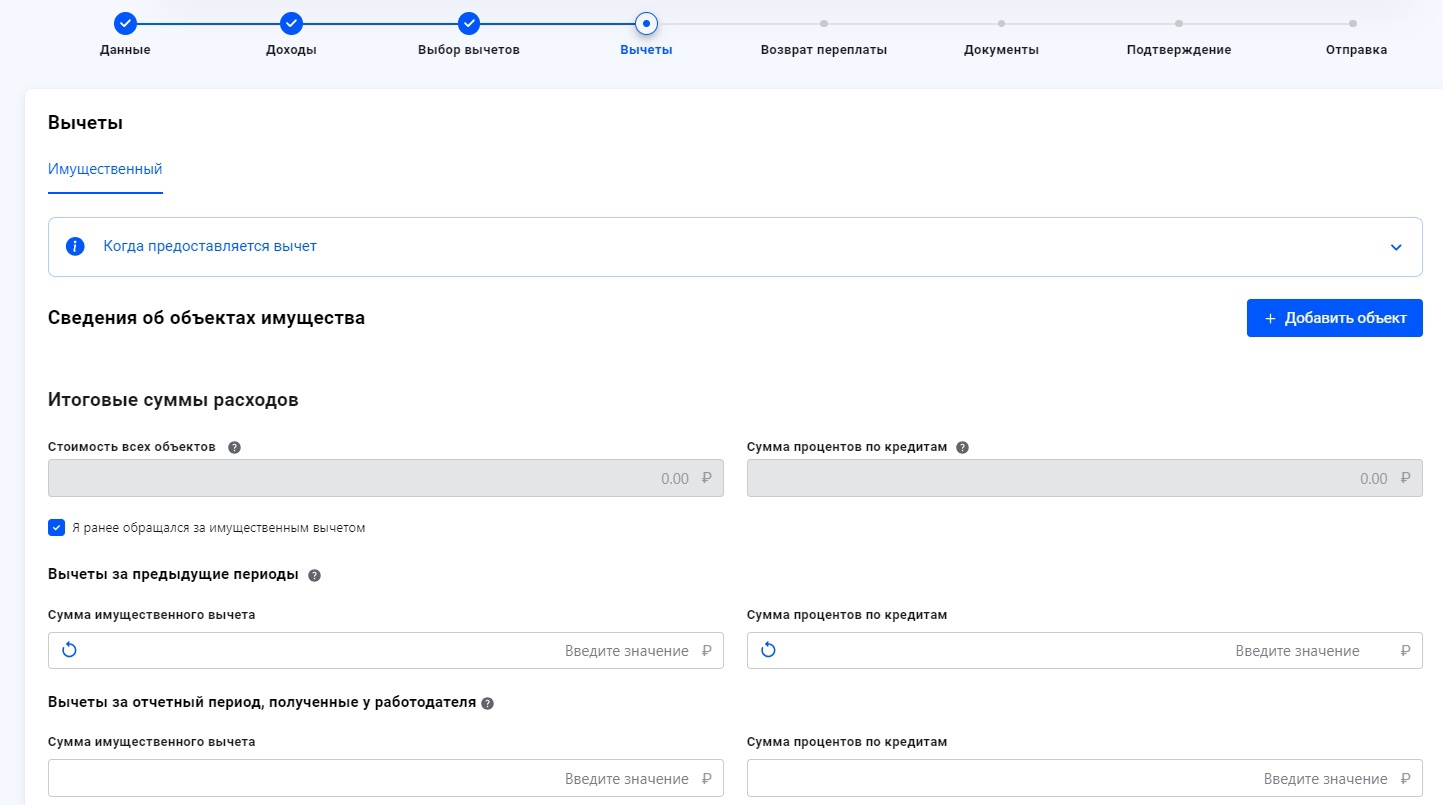Go to Возврат переплаты step label
Screen dimensions: 1443x805
click(x=824, y=50)
